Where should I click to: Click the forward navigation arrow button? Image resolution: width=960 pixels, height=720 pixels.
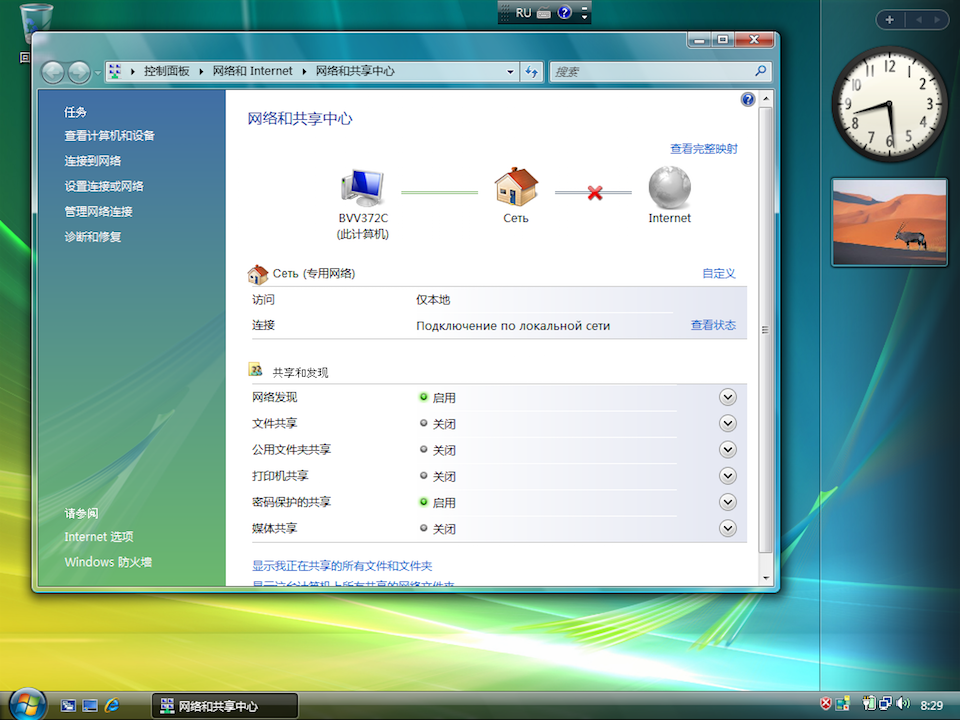point(79,72)
